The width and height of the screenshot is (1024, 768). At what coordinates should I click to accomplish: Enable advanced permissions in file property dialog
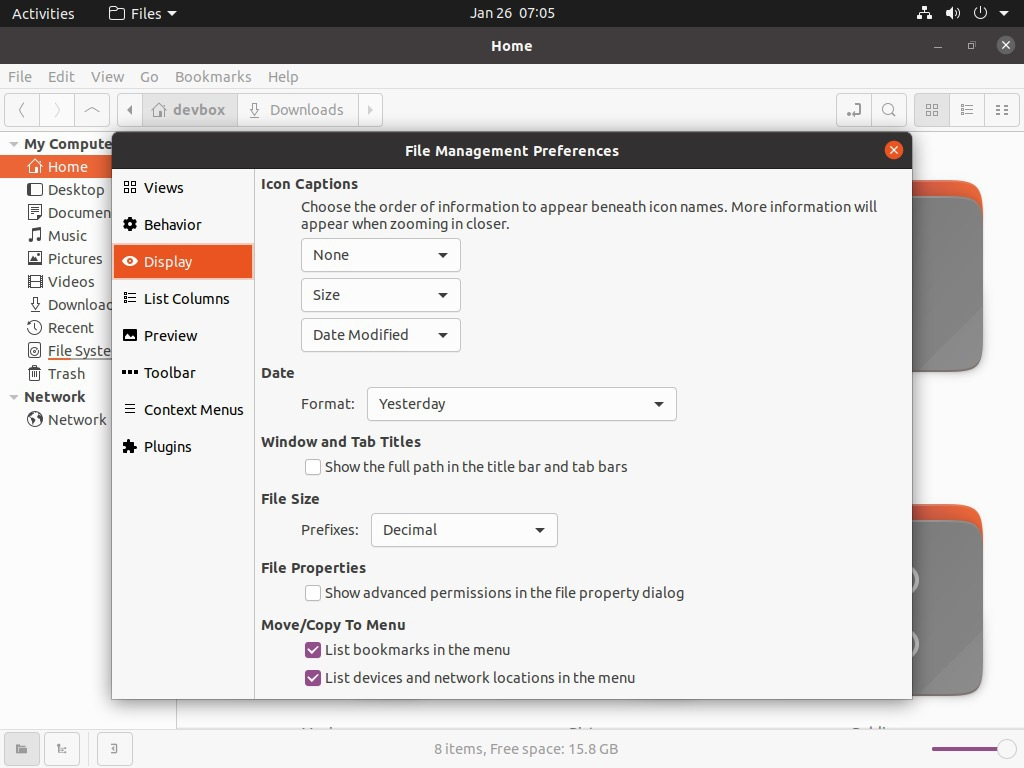click(313, 593)
